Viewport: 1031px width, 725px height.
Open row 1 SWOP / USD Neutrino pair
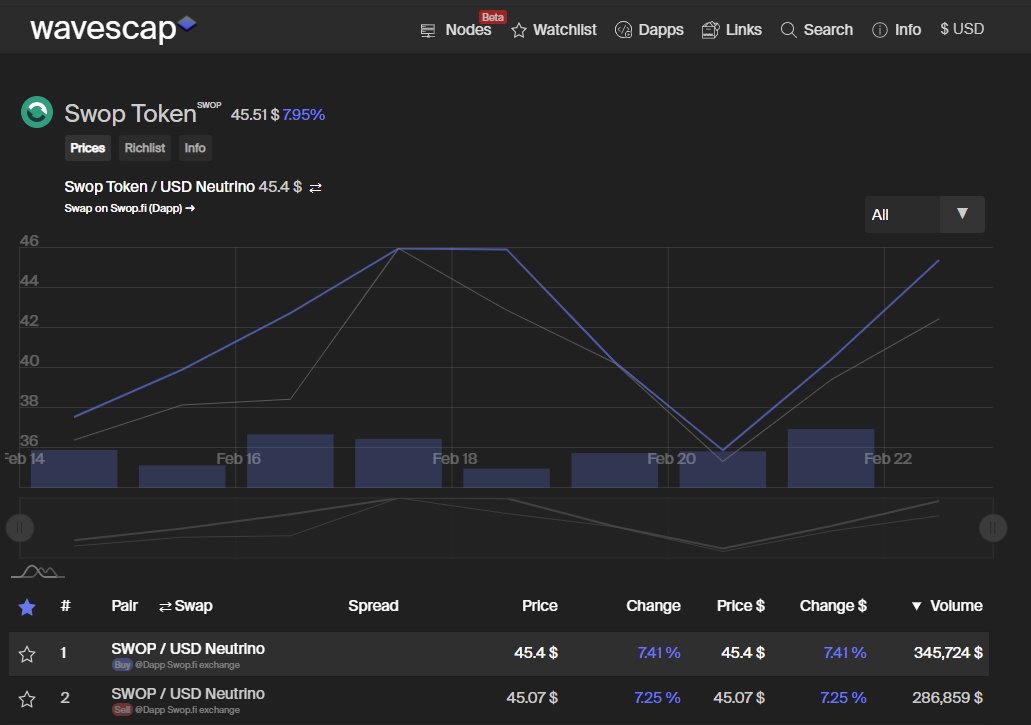[x=188, y=648]
